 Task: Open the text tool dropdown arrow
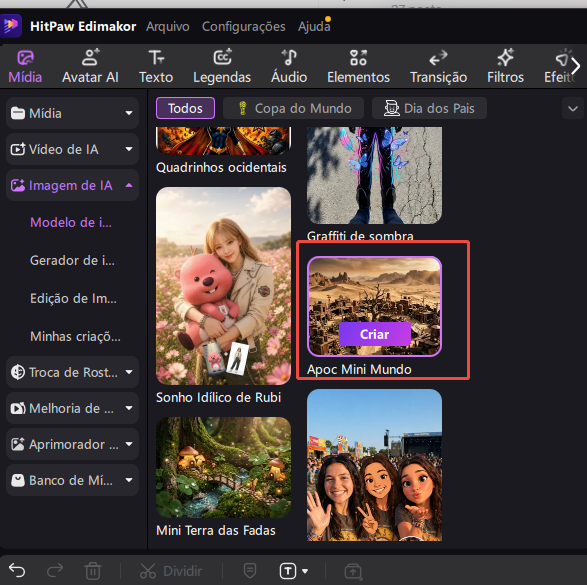point(305,571)
